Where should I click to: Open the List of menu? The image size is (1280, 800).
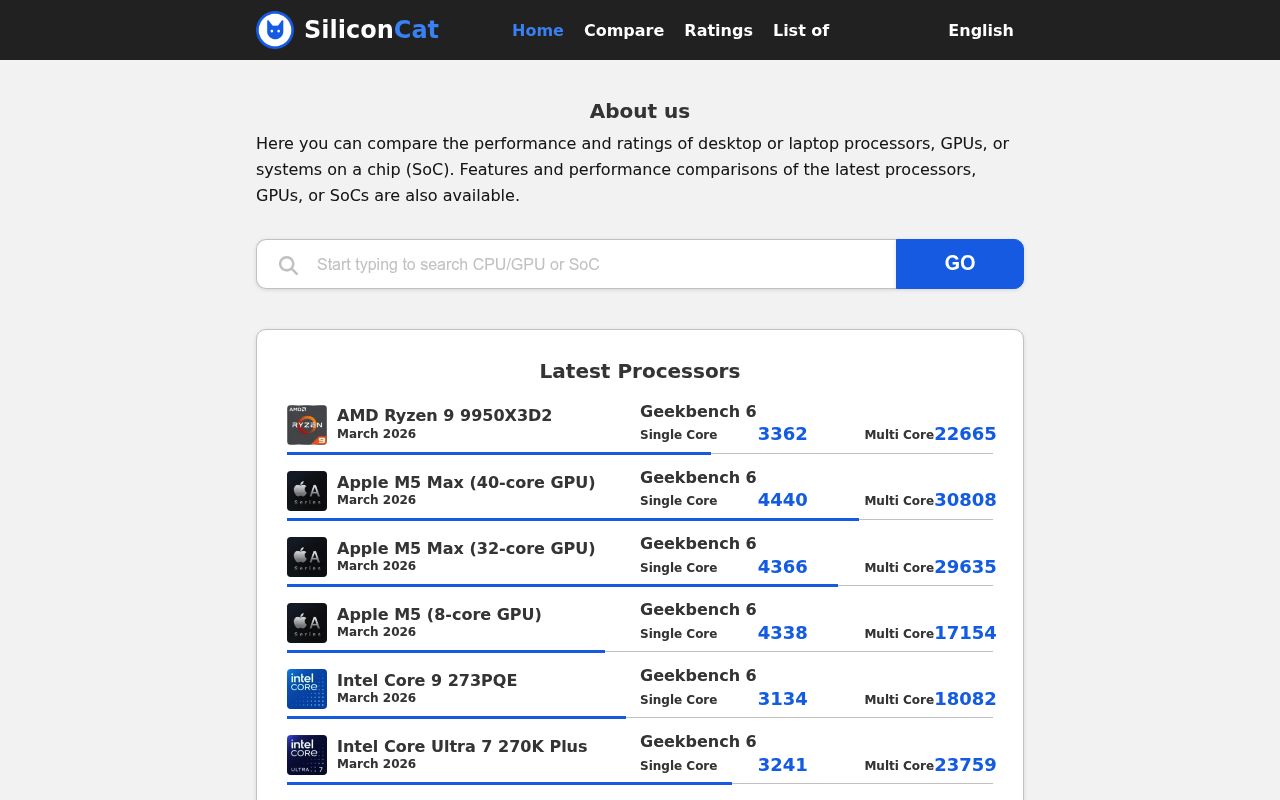tap(801, 30)
